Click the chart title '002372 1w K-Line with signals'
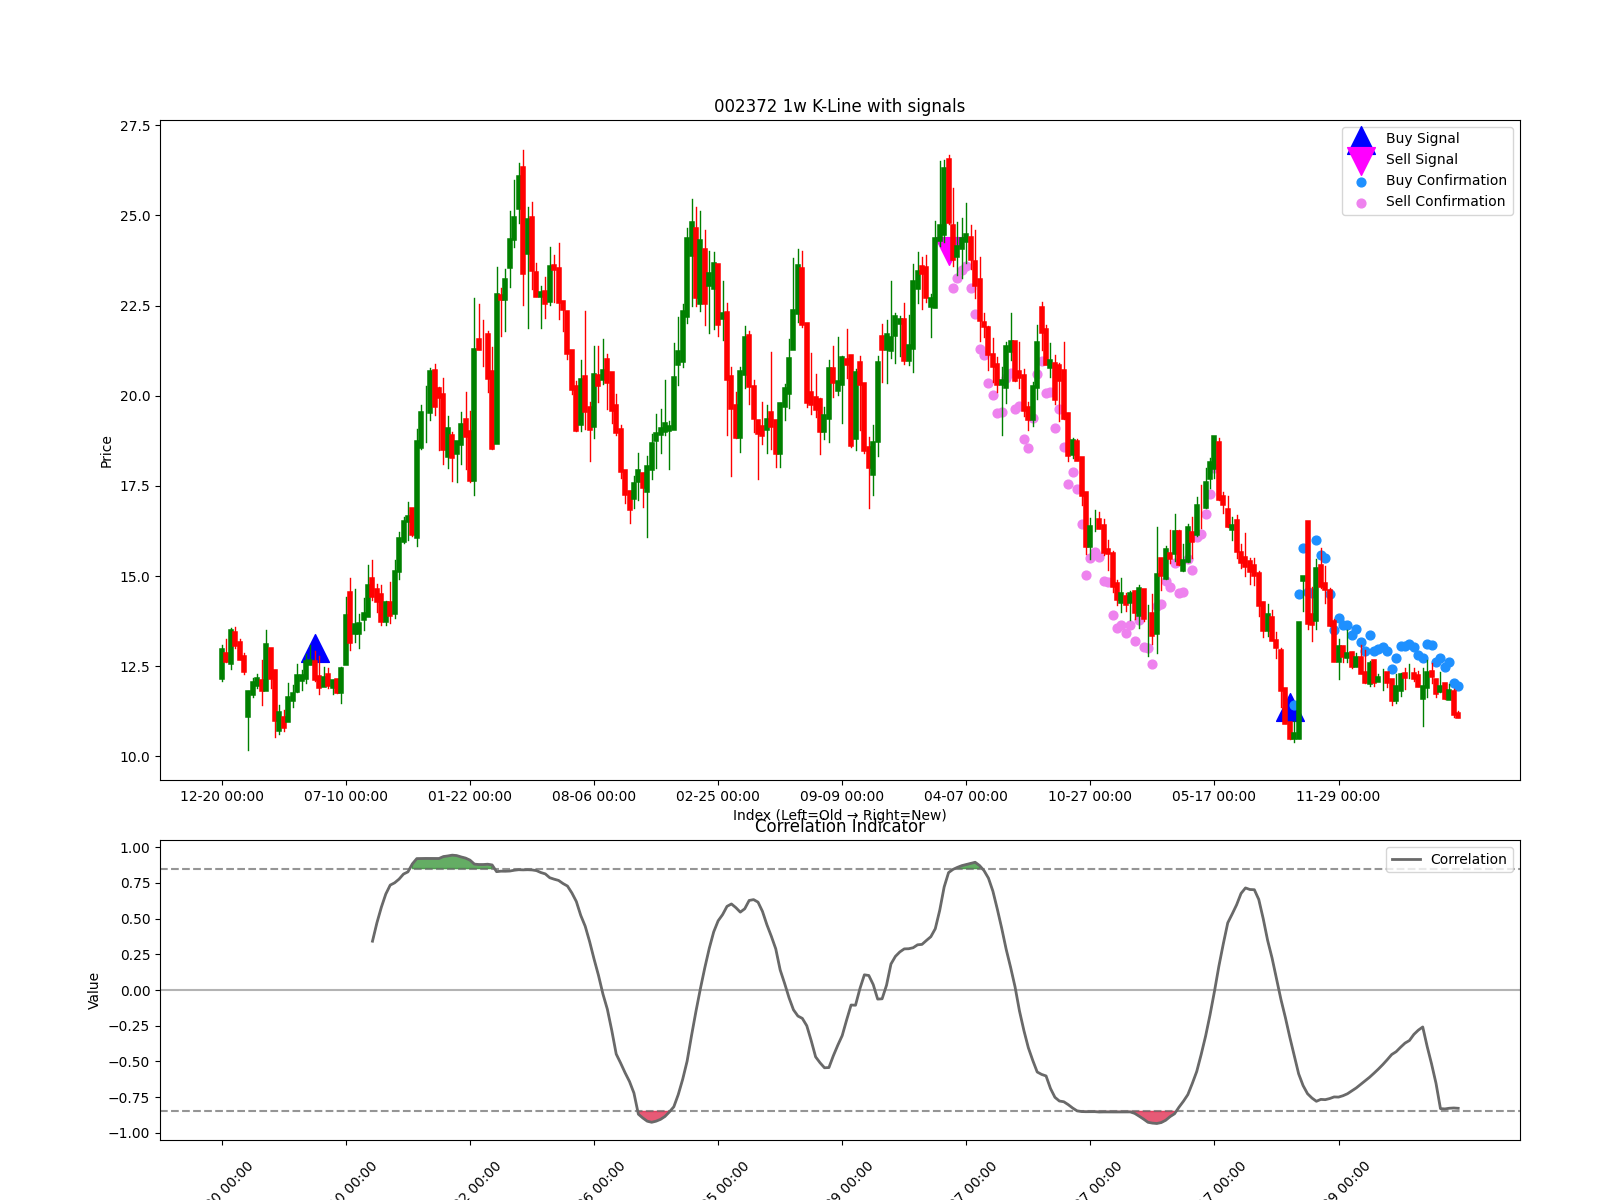Viewport: 1600px width, 1200px height. (839, 106)
